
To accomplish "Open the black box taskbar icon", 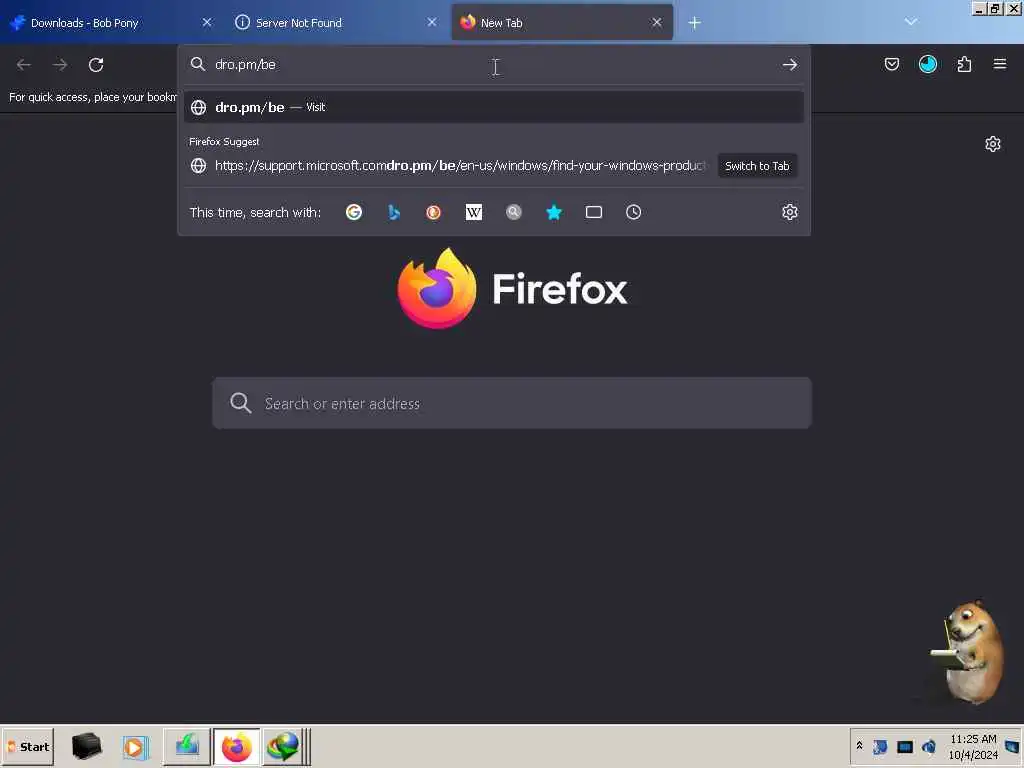I will (86, 746).
